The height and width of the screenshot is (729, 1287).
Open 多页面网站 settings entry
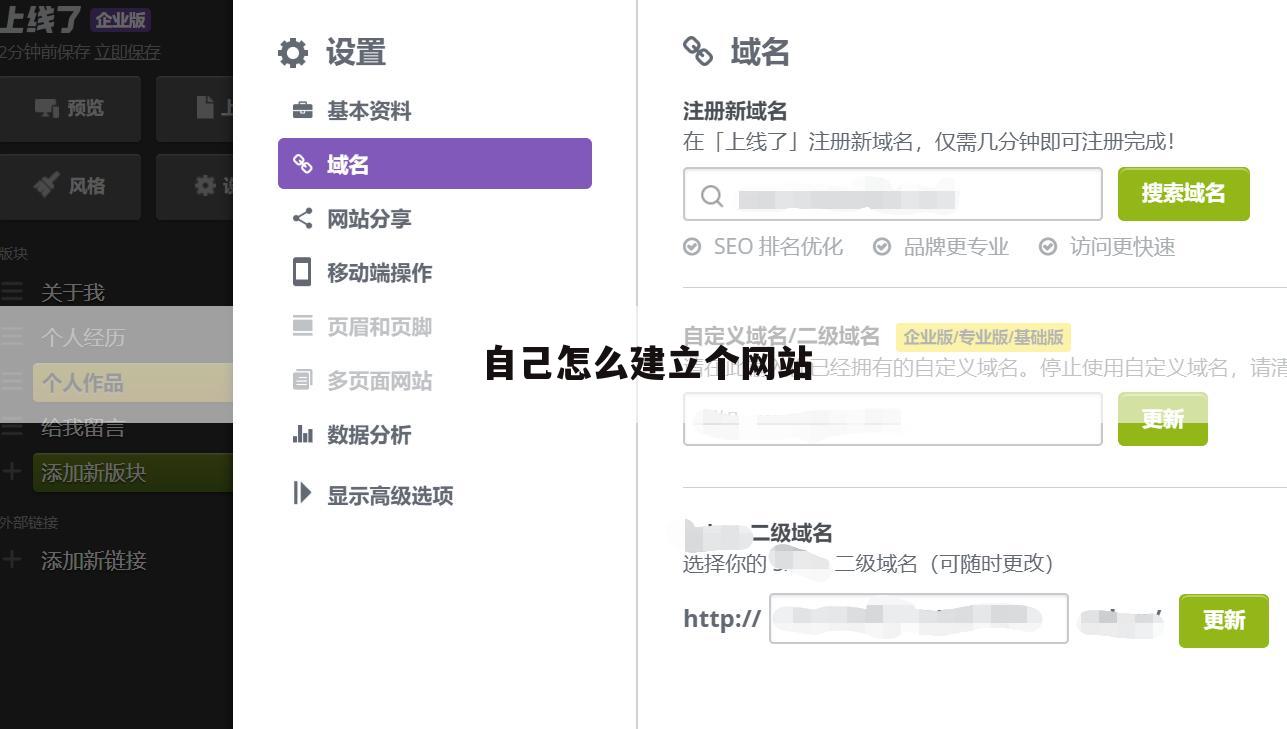pos(381,380)
